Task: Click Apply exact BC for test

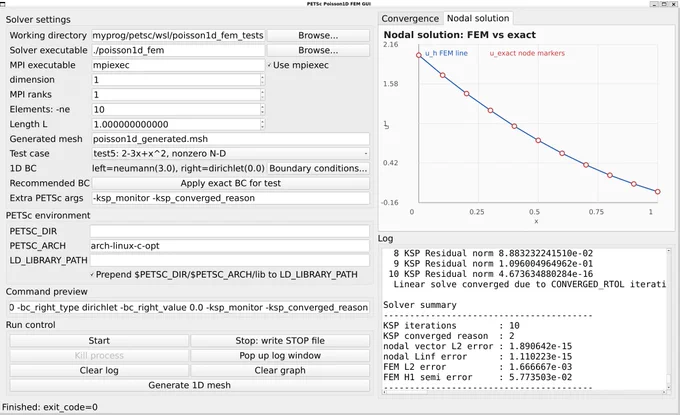Action: (x=230, y=183)
